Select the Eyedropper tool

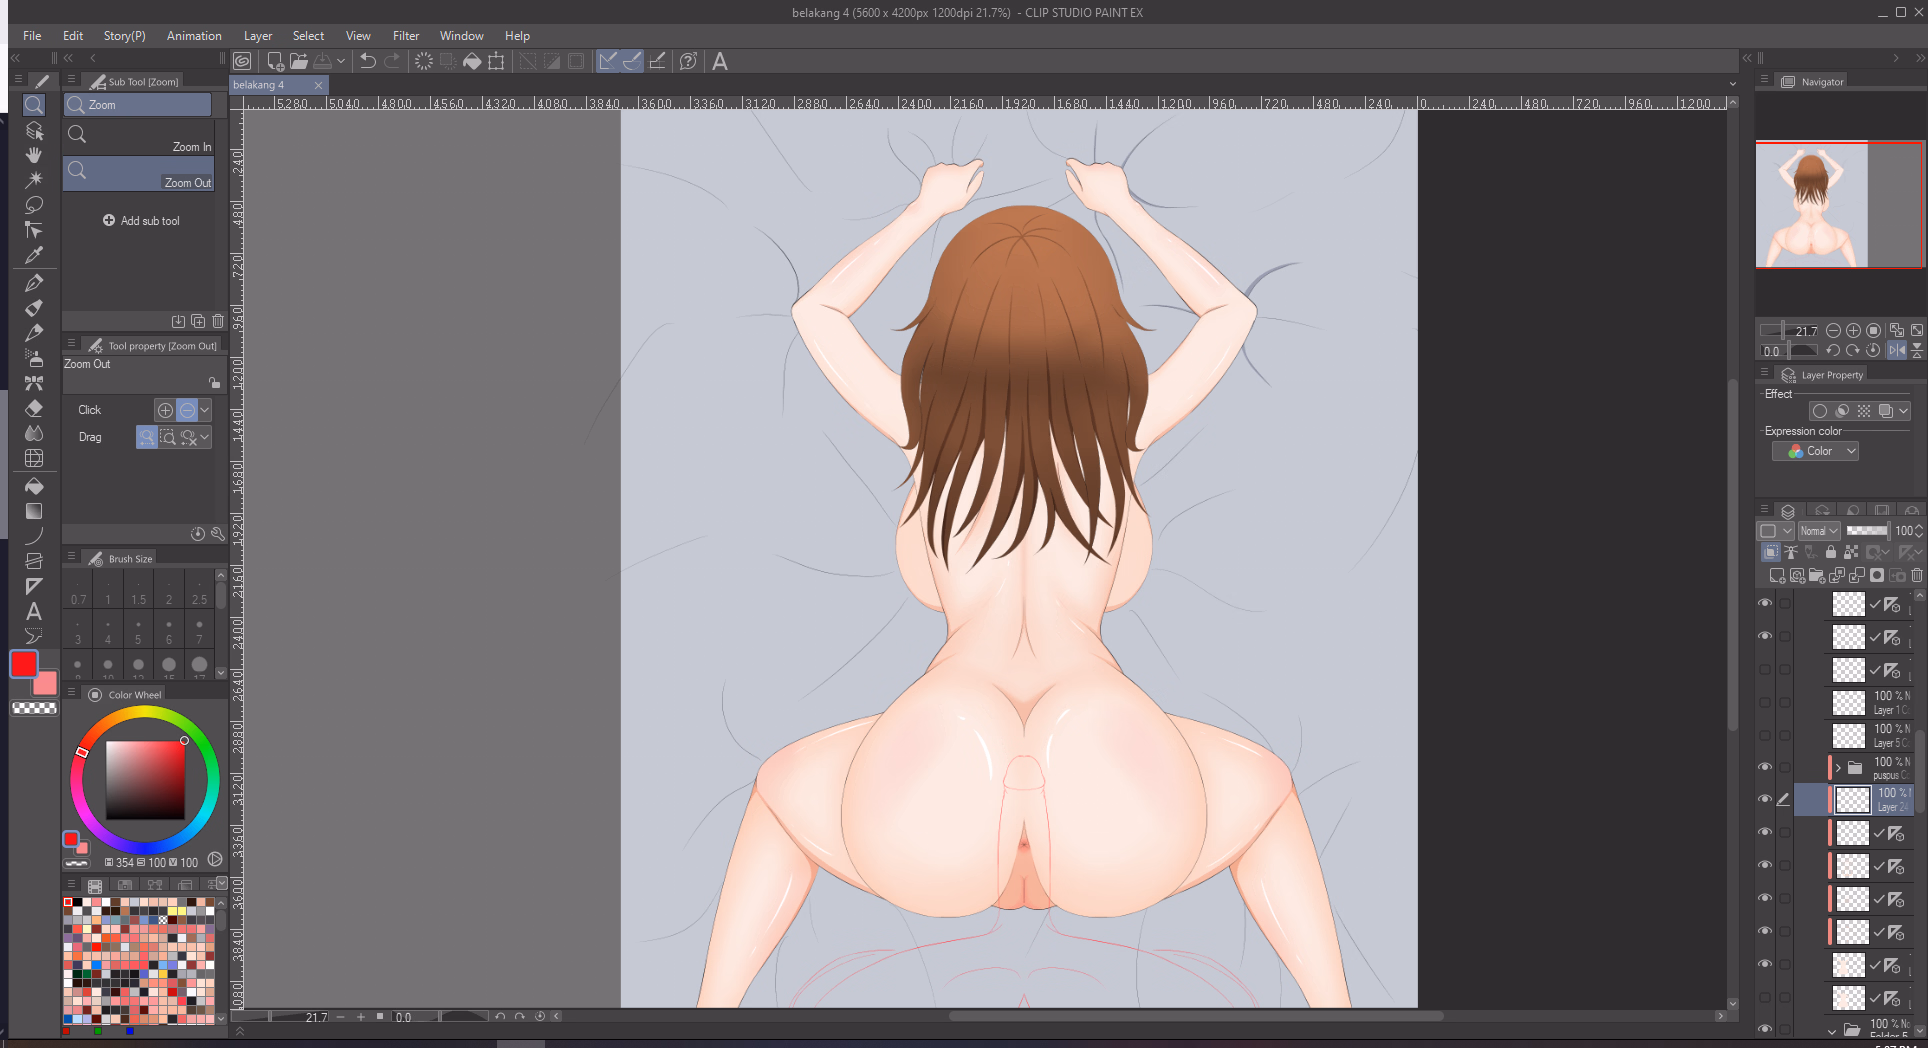pos(34,255)
